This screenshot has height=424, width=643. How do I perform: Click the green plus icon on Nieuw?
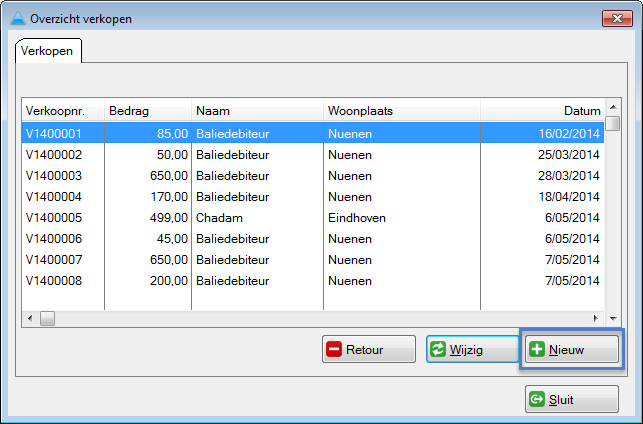(x=537, y=350)
